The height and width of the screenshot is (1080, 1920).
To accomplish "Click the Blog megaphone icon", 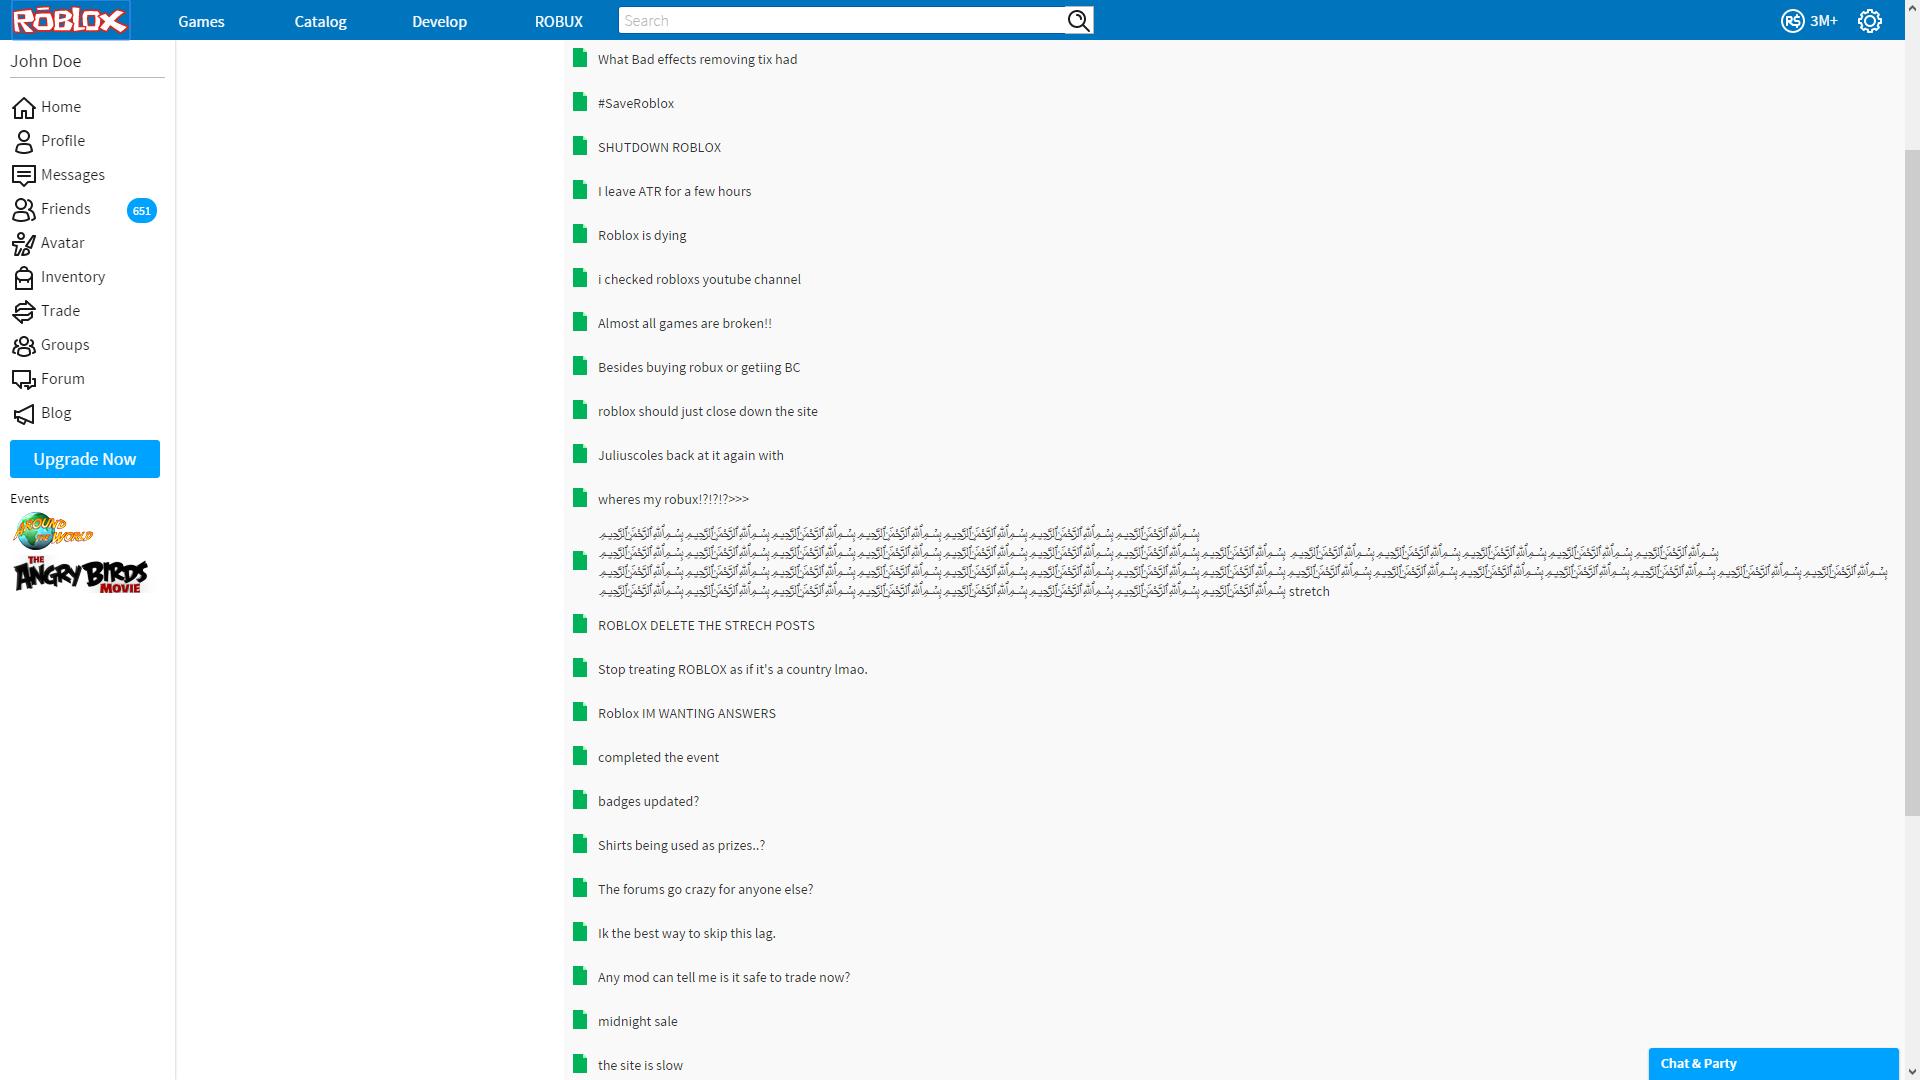I will pos(24,413).
